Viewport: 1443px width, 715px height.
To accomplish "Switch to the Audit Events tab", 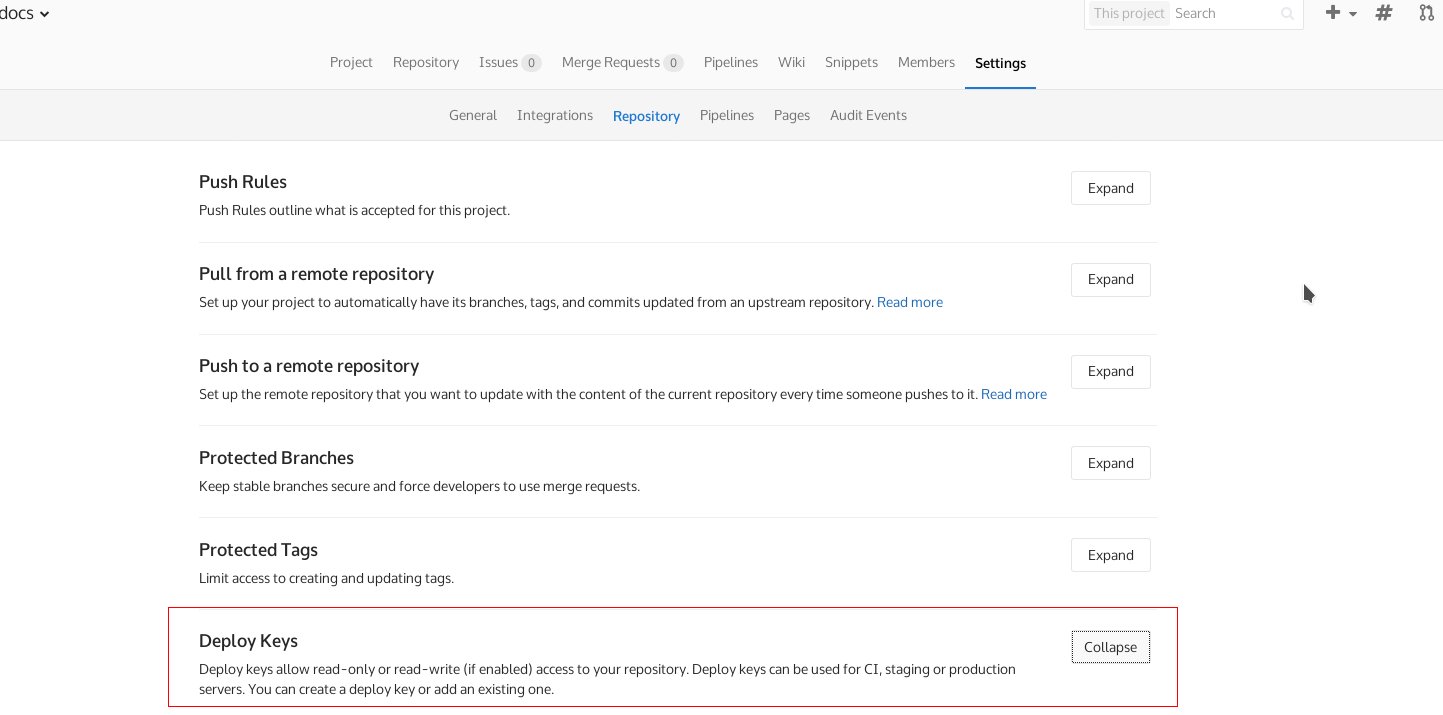I will [x=868, y=115].
